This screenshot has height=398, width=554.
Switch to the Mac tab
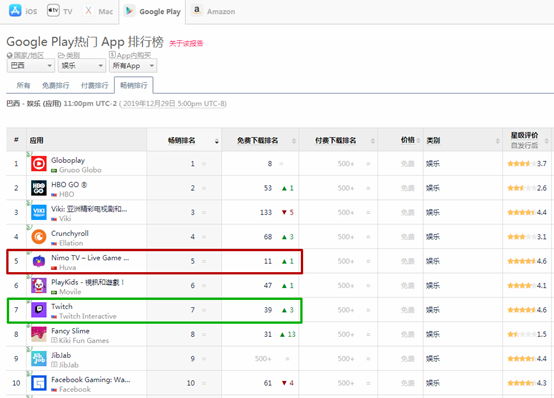click(98, 11)
